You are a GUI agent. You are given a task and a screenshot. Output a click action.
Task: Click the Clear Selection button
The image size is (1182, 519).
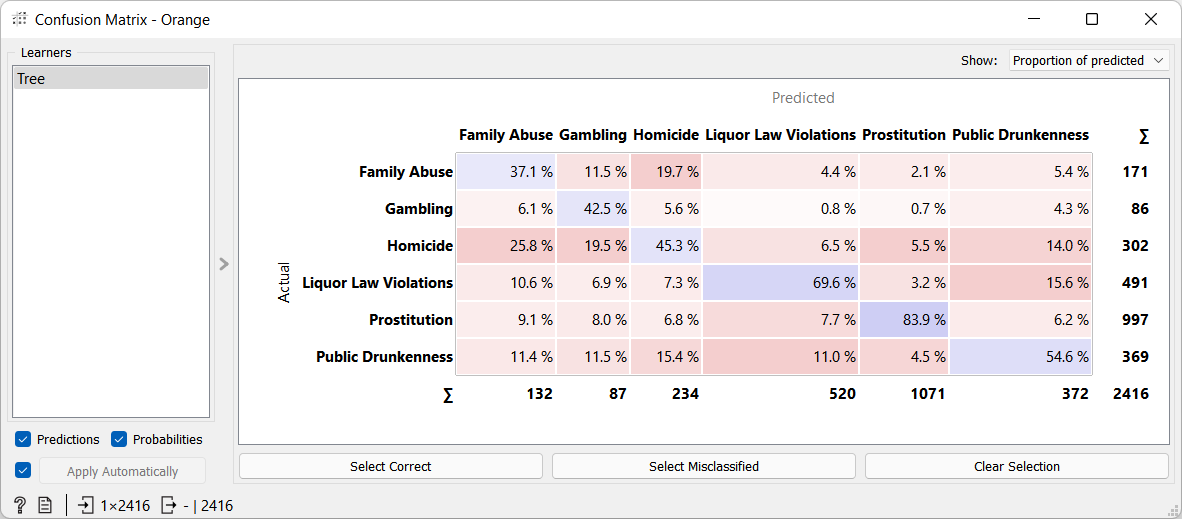click(x=1016, y=466)
